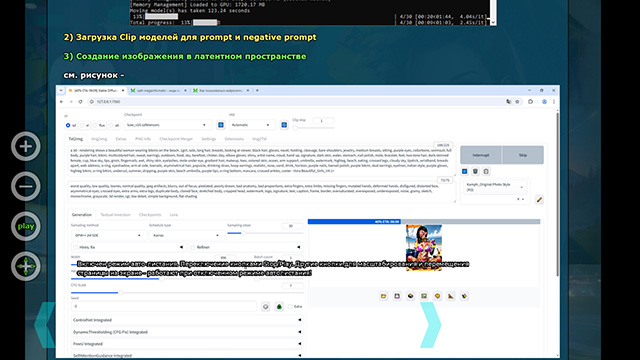Click browser forward arrow in embedded window
The image size is (640, 360).
tap(71, 102)
